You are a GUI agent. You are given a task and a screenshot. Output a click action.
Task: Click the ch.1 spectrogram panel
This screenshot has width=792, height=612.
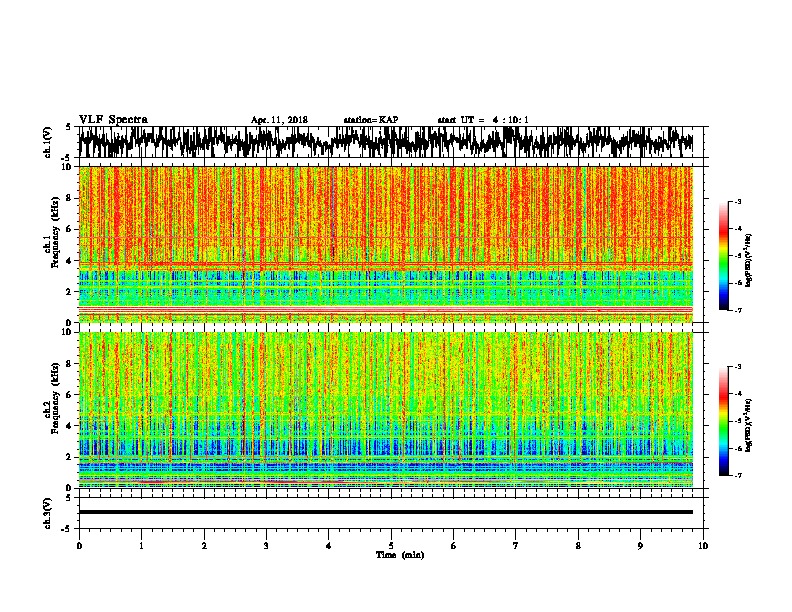pos(386,244)
